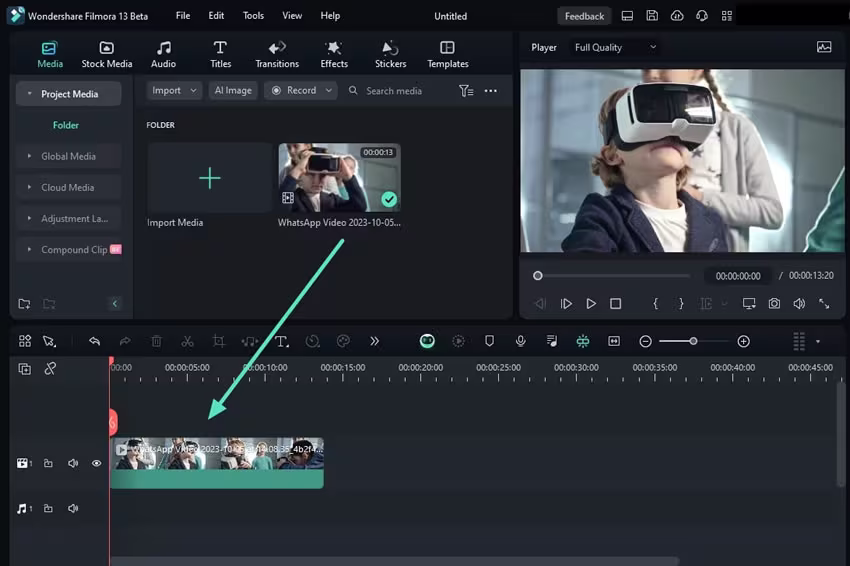Select the WhatsApp Video thumbnail

[339, 178]
